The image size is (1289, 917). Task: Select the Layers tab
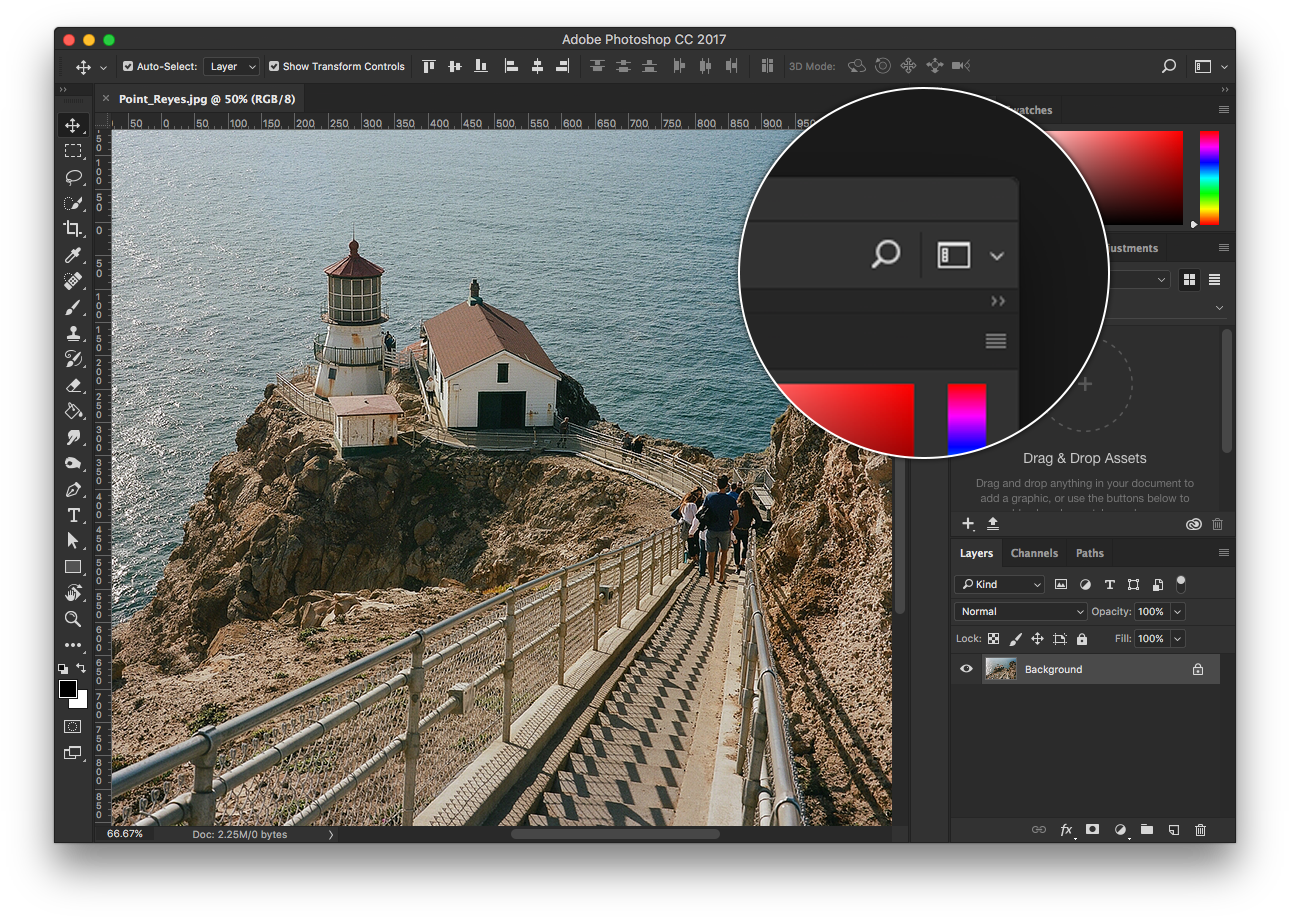point(976,553)
